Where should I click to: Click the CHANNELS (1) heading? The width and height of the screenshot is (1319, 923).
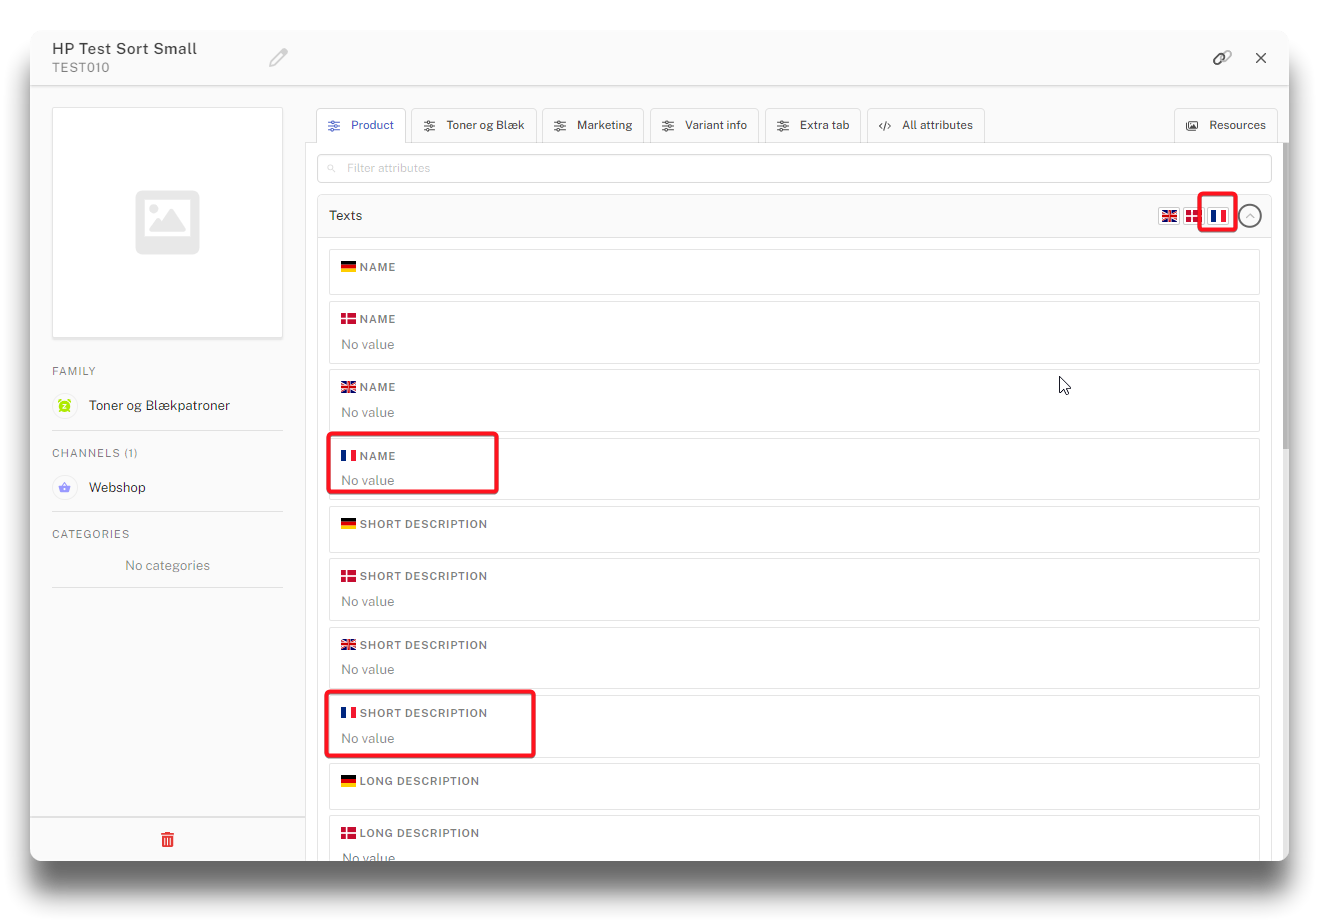point(95,453)
